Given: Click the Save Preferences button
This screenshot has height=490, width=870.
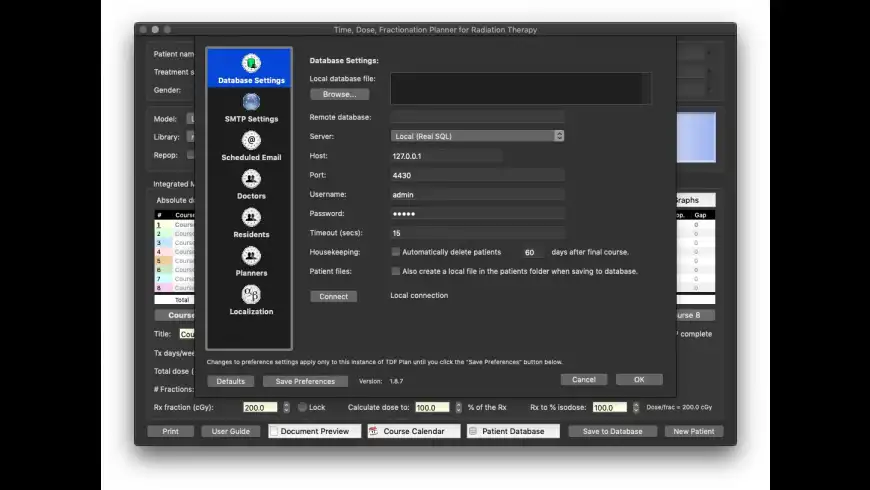Looking at the screenshot, I should 305,381.
